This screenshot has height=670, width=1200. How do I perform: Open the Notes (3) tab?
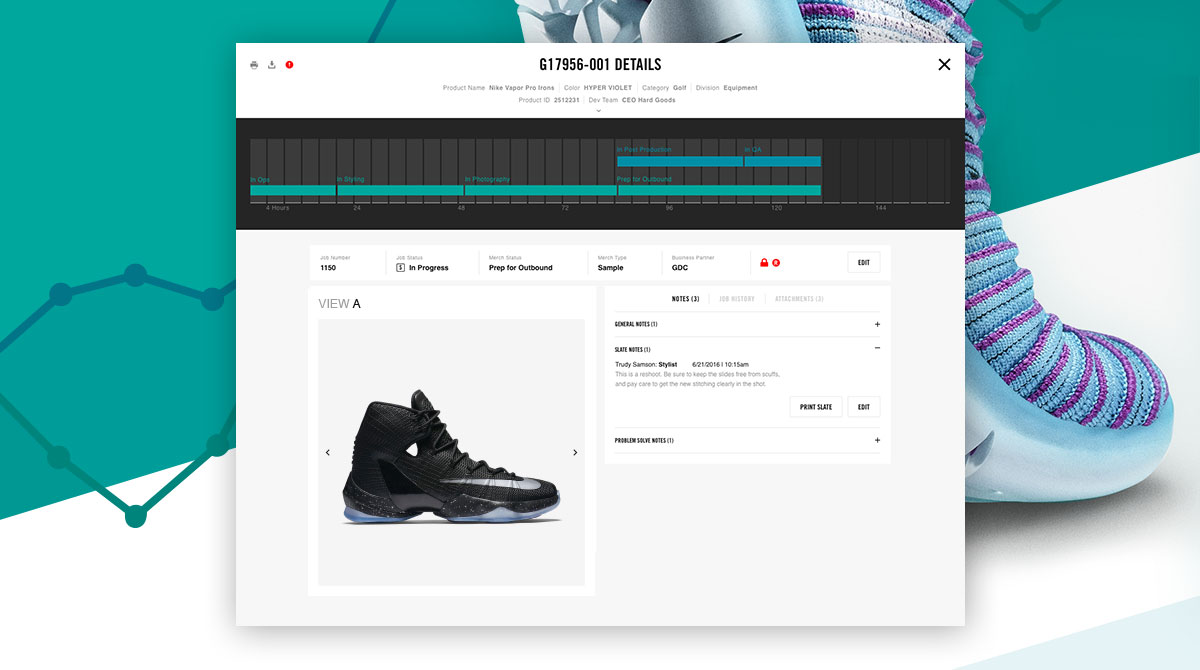point(685,299)
